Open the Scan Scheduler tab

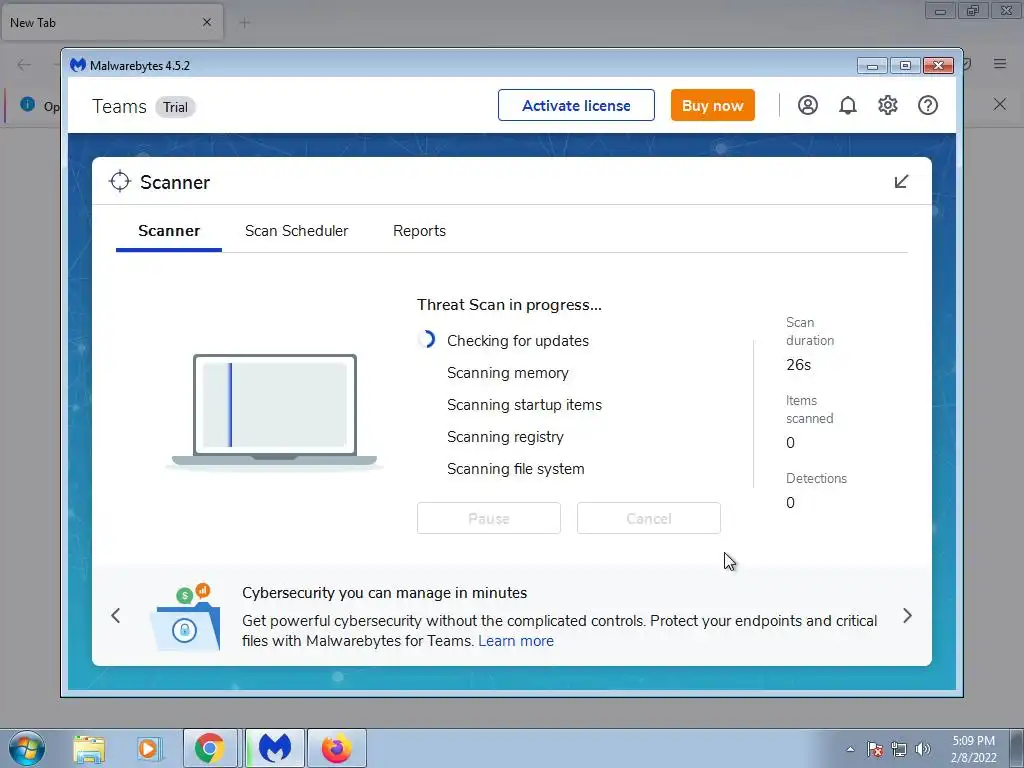(296, 231)
